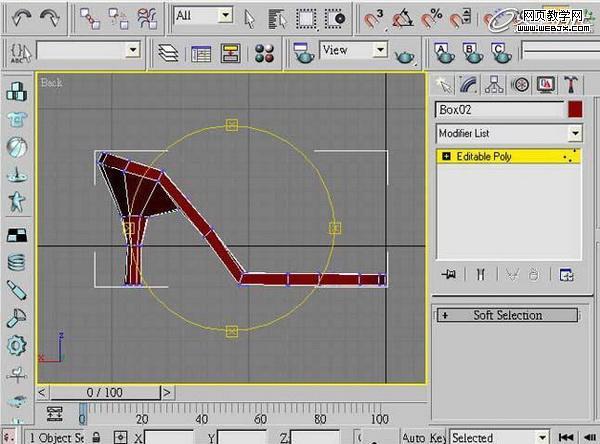This screenshot has width=600, height=444.
Task: Expand the Editable Poly plus box
Action: (446, 156)
